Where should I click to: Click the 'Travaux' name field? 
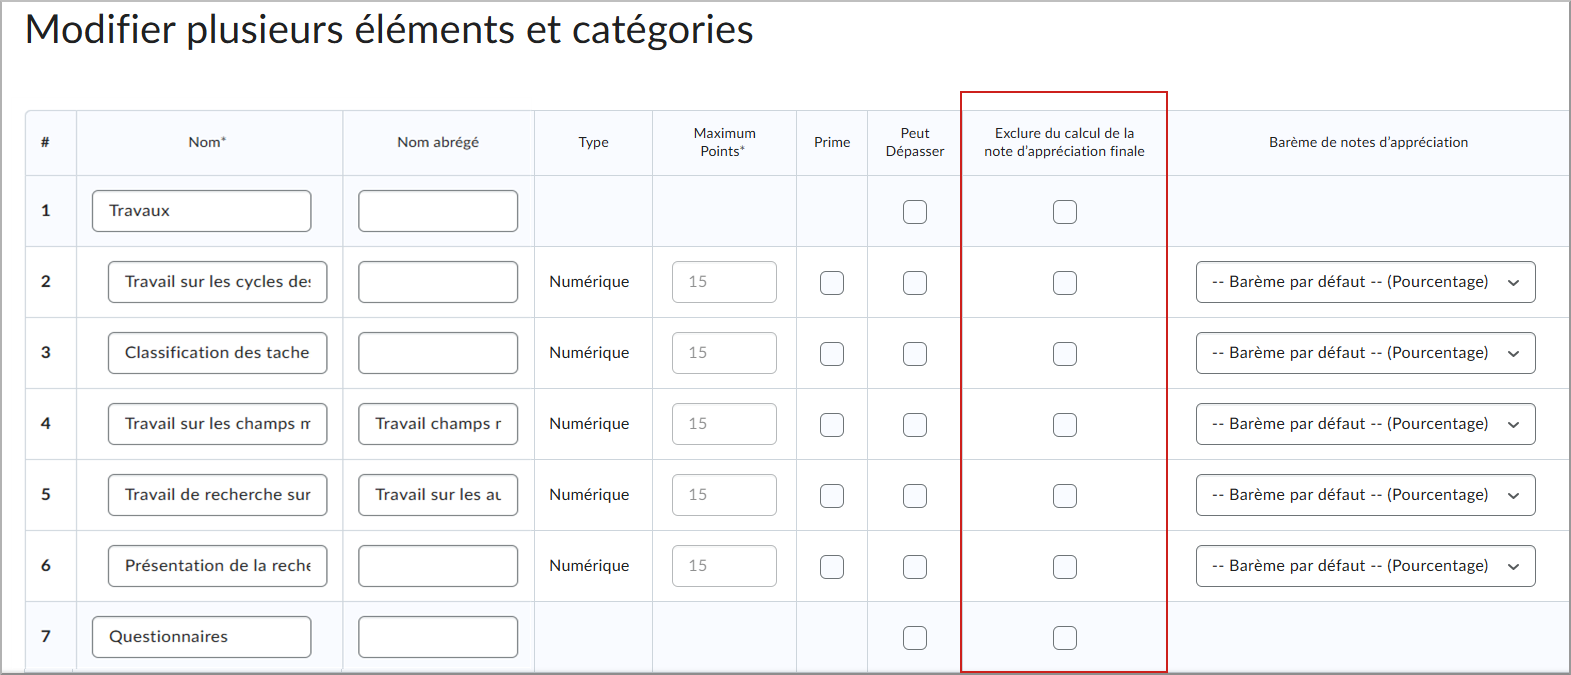click(201, 211)
